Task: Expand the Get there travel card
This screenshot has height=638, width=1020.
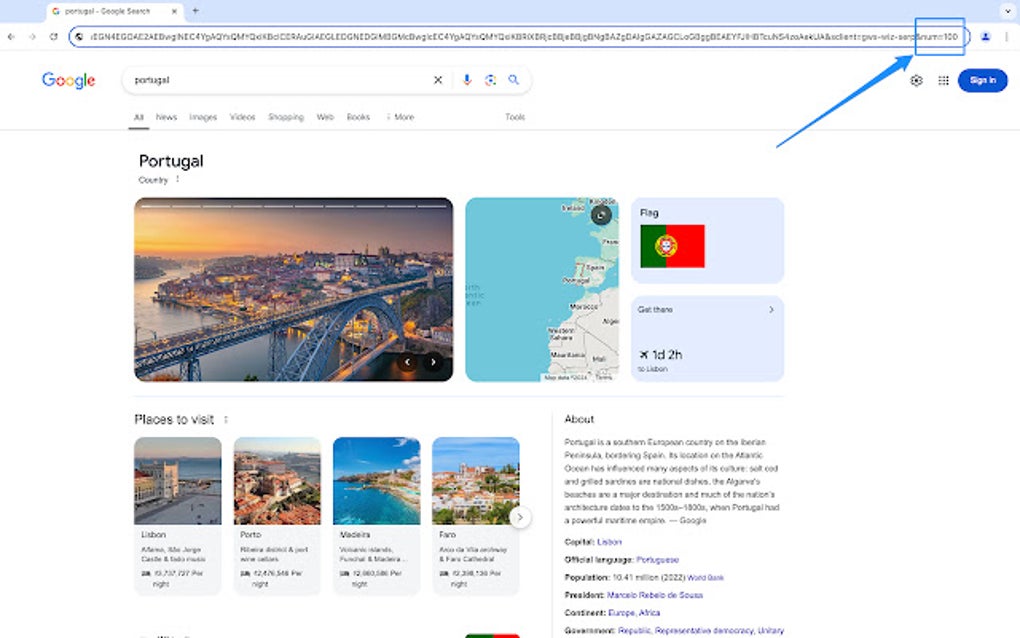Action: point(771,310)
